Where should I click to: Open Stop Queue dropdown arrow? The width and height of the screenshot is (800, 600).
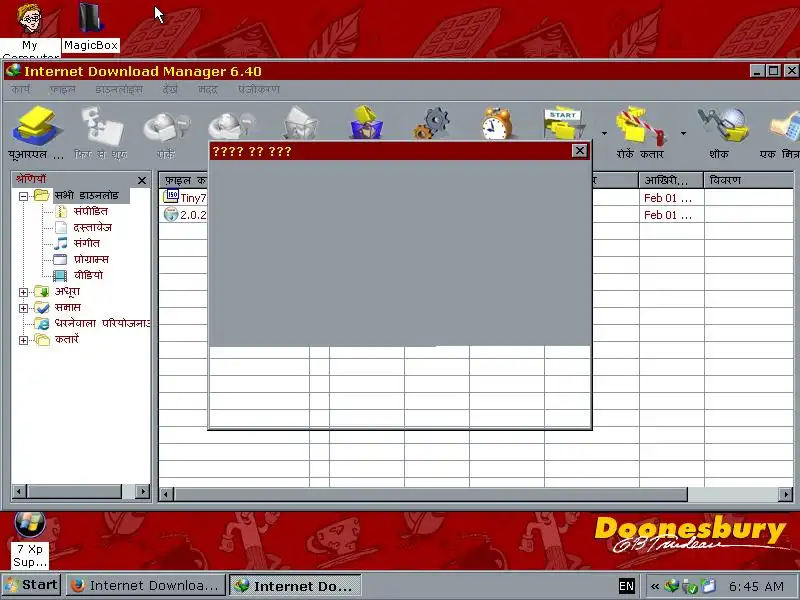tap(683, 134)
